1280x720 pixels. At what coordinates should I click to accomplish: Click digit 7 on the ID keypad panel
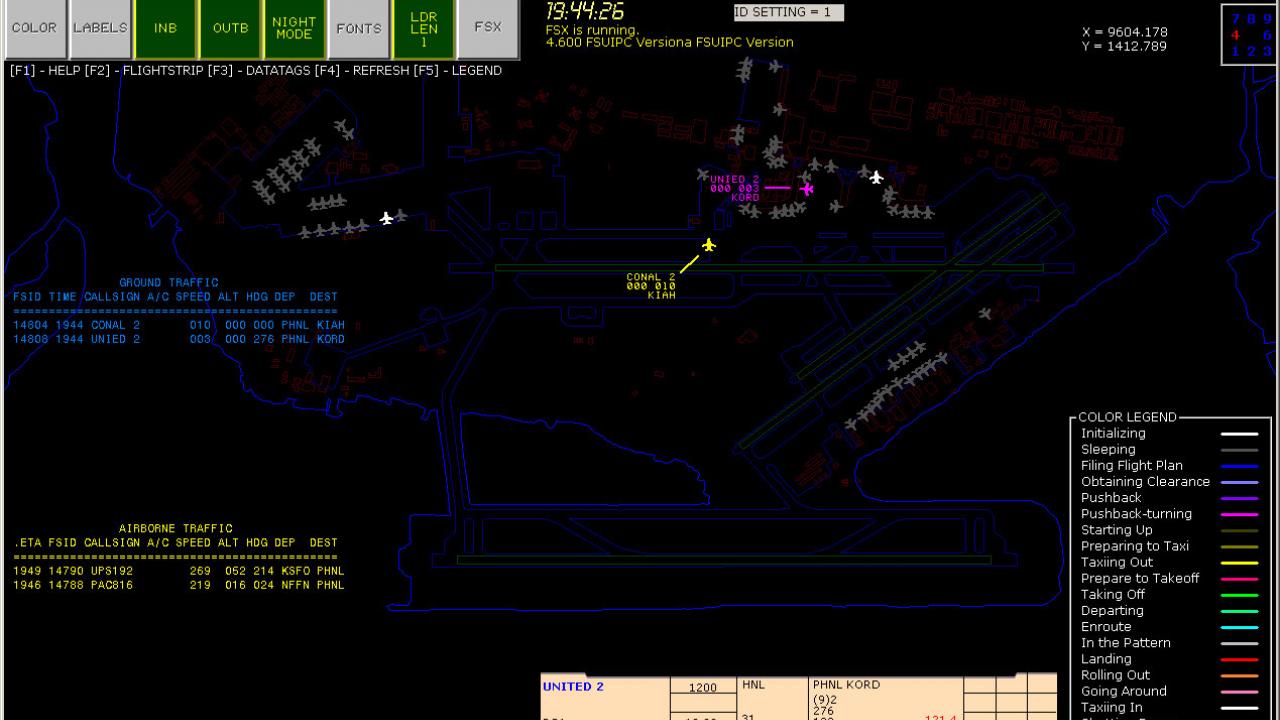tap(1234, 16)
